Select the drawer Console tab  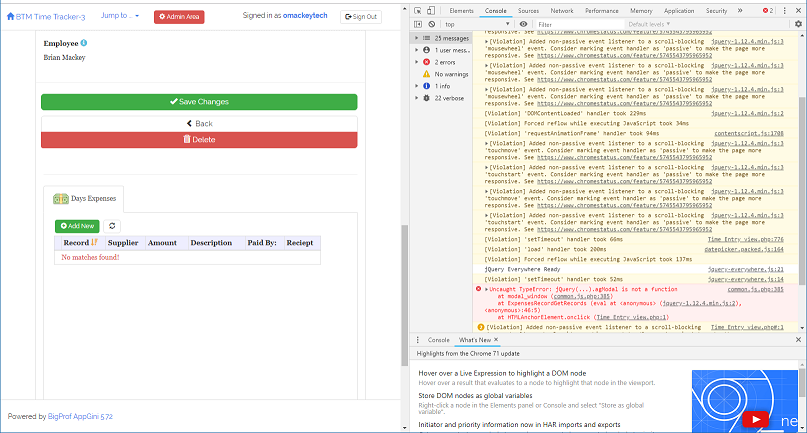(438, 340)
